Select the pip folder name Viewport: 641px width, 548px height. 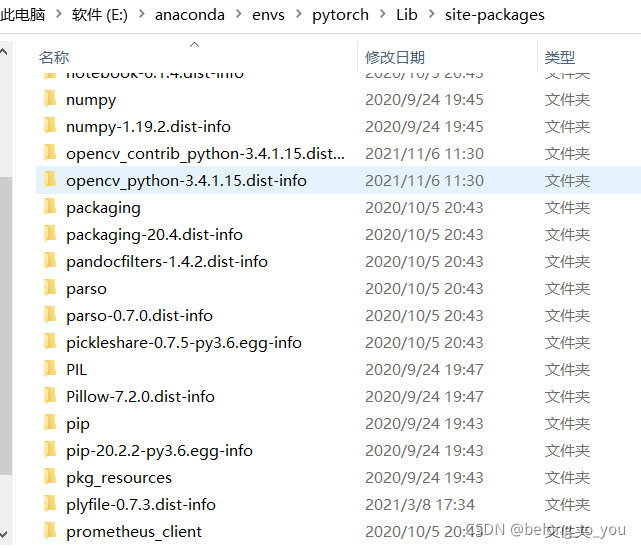(78, 424)
